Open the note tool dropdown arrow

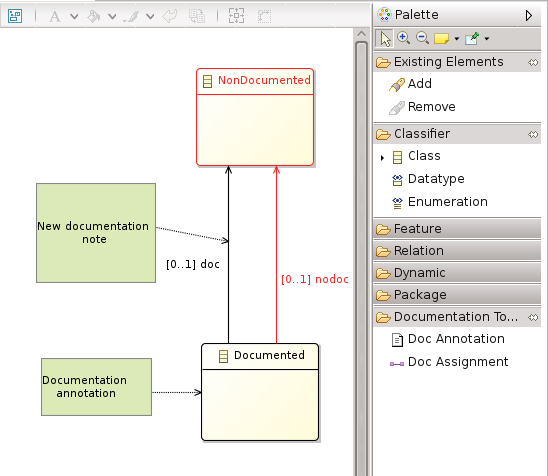[x=456, y=39]
